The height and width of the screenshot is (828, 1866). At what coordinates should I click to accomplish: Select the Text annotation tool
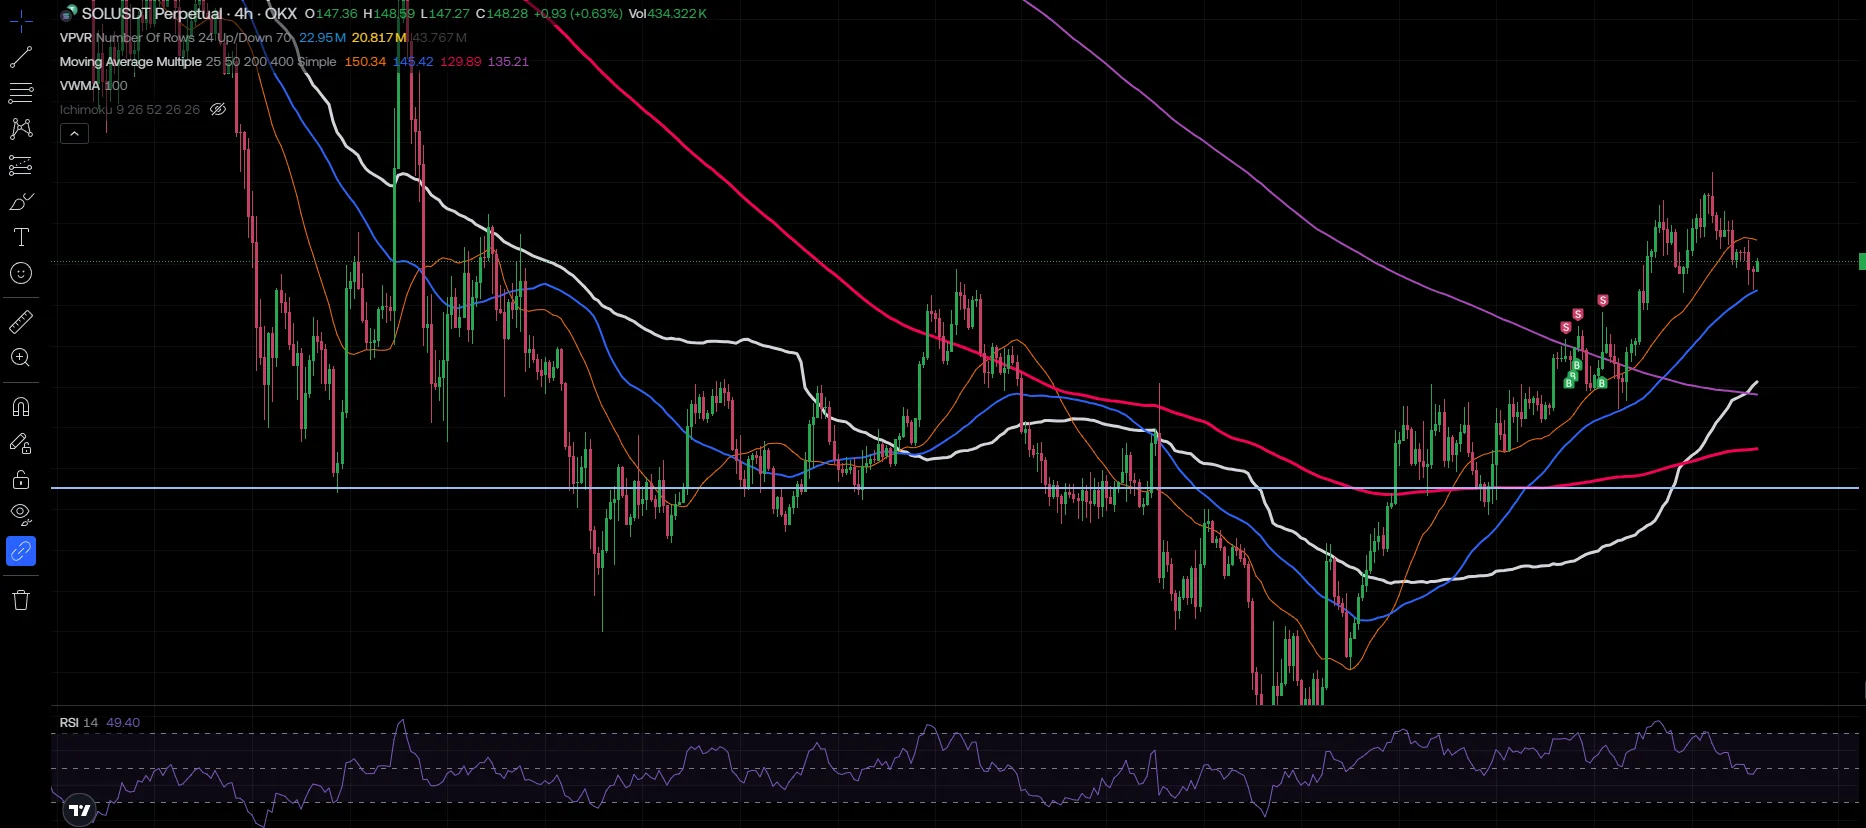(21, 237)
